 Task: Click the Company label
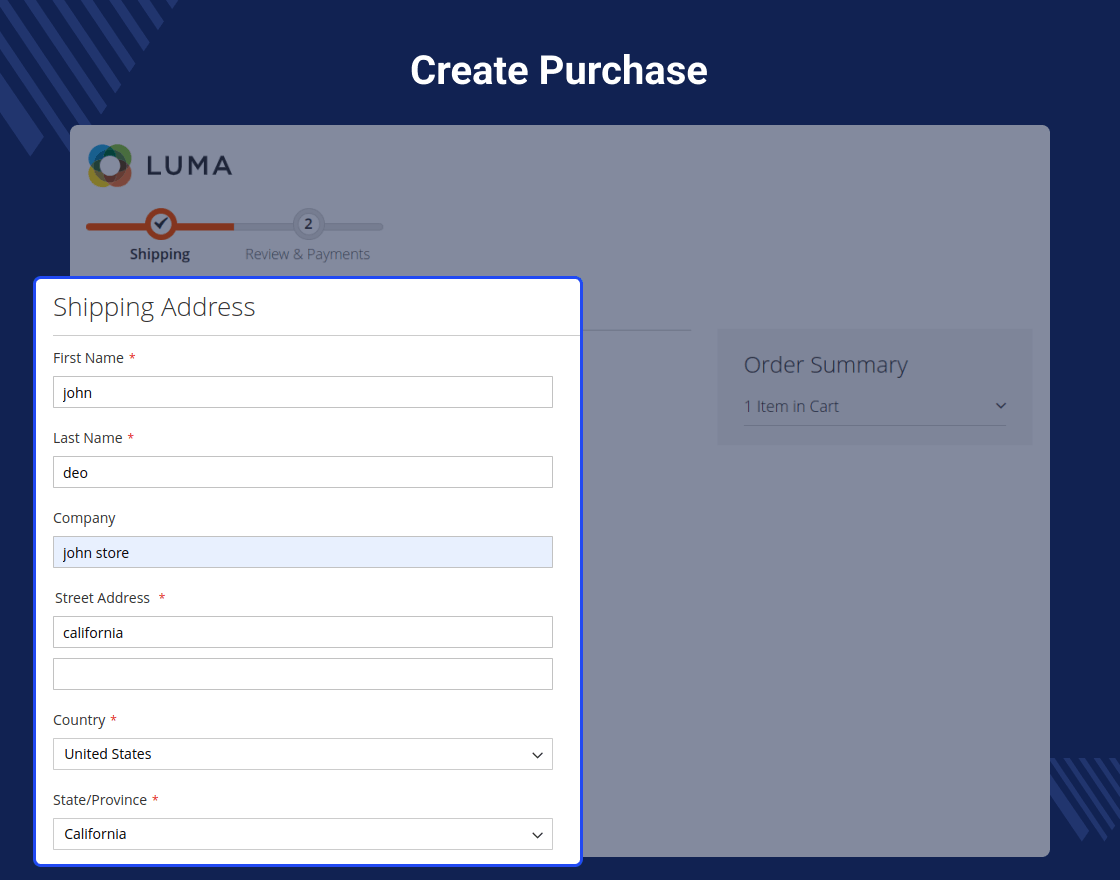[84, 518]
